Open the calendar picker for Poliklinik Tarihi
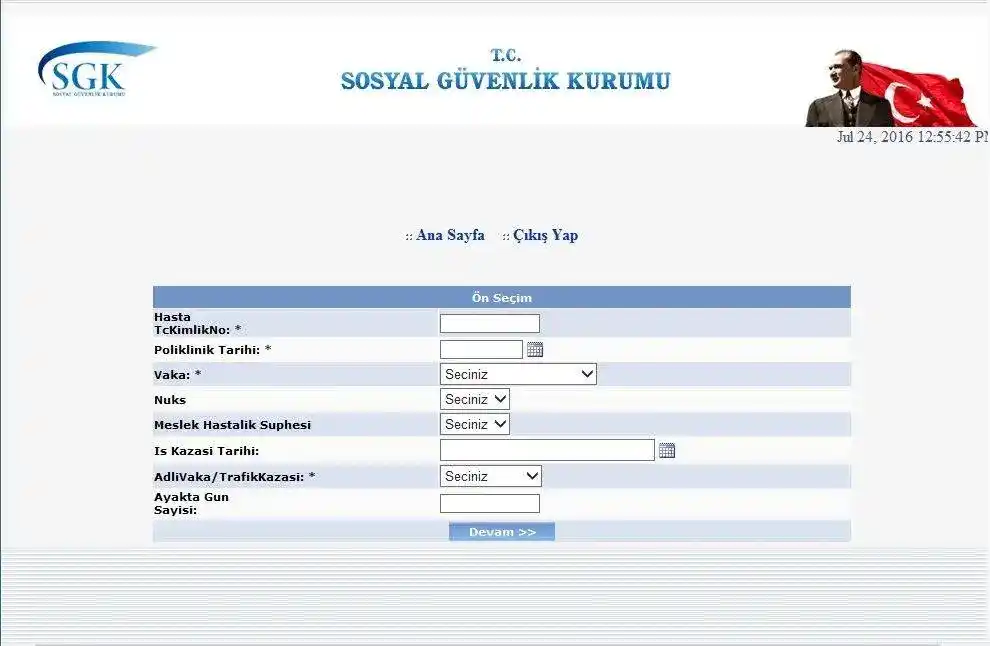990x646 pixels. click(535, 349)
